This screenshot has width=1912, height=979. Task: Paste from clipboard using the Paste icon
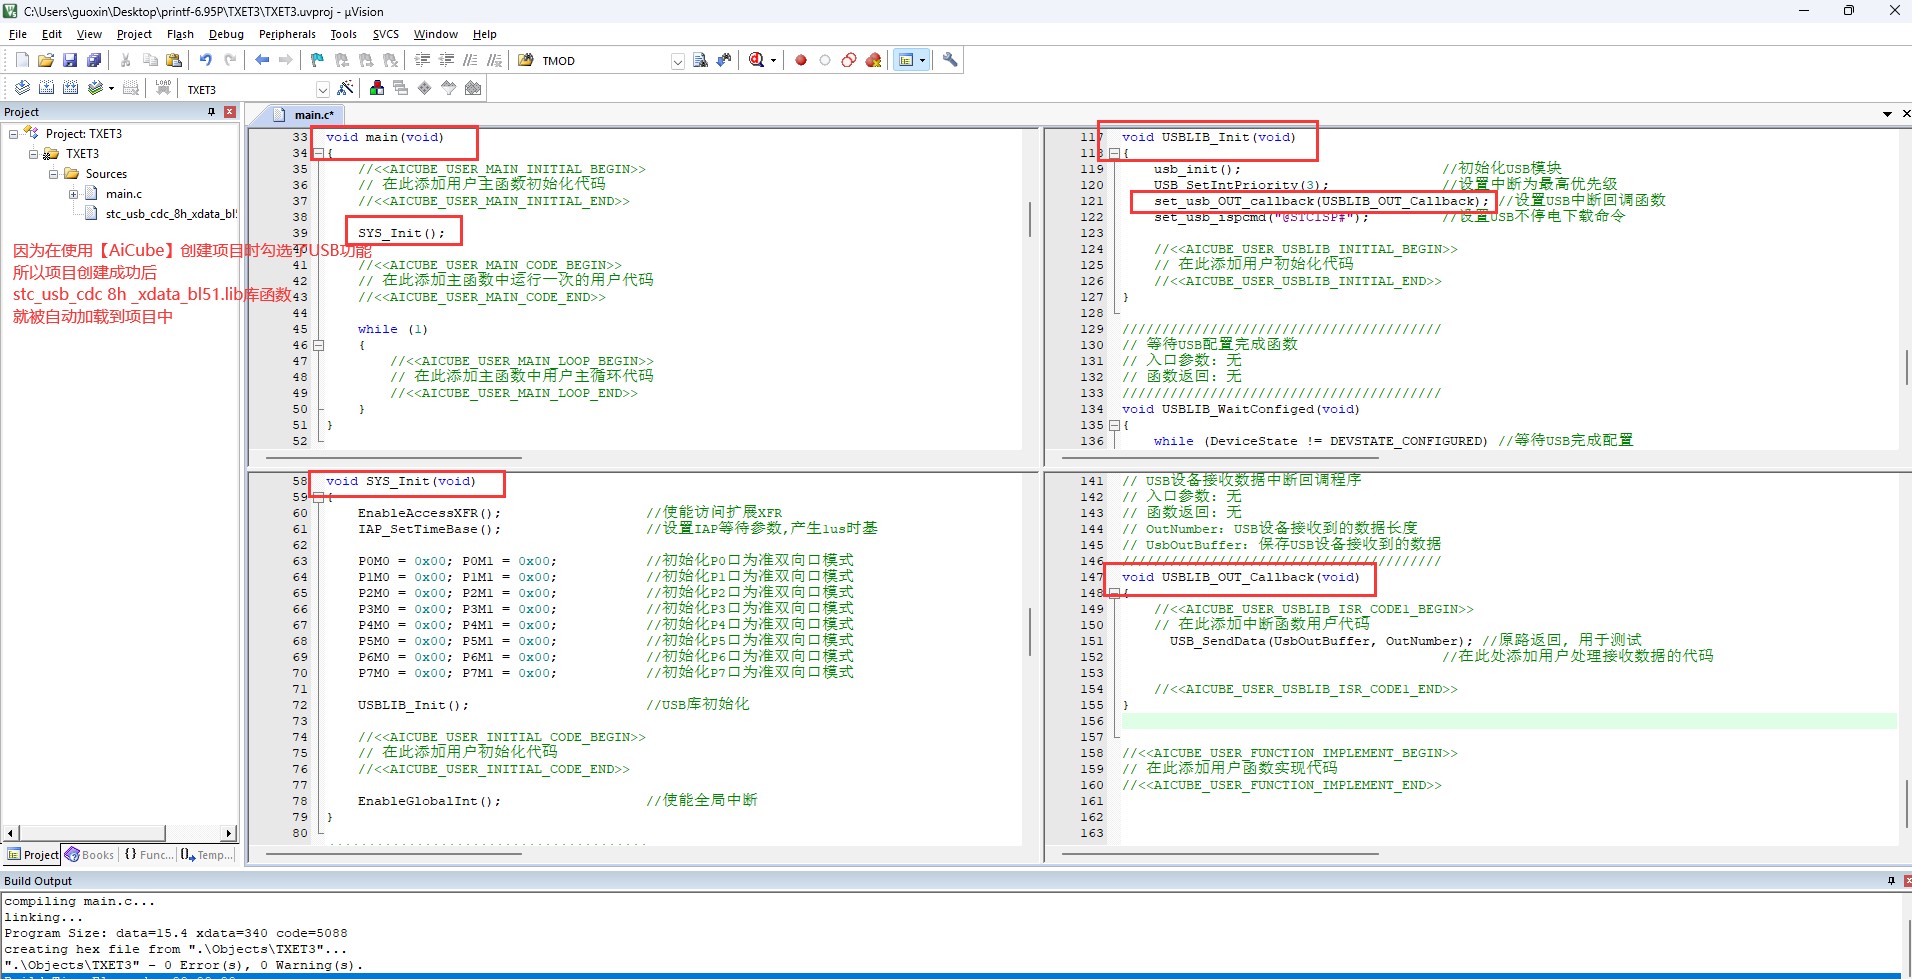(x=174, y=60)
